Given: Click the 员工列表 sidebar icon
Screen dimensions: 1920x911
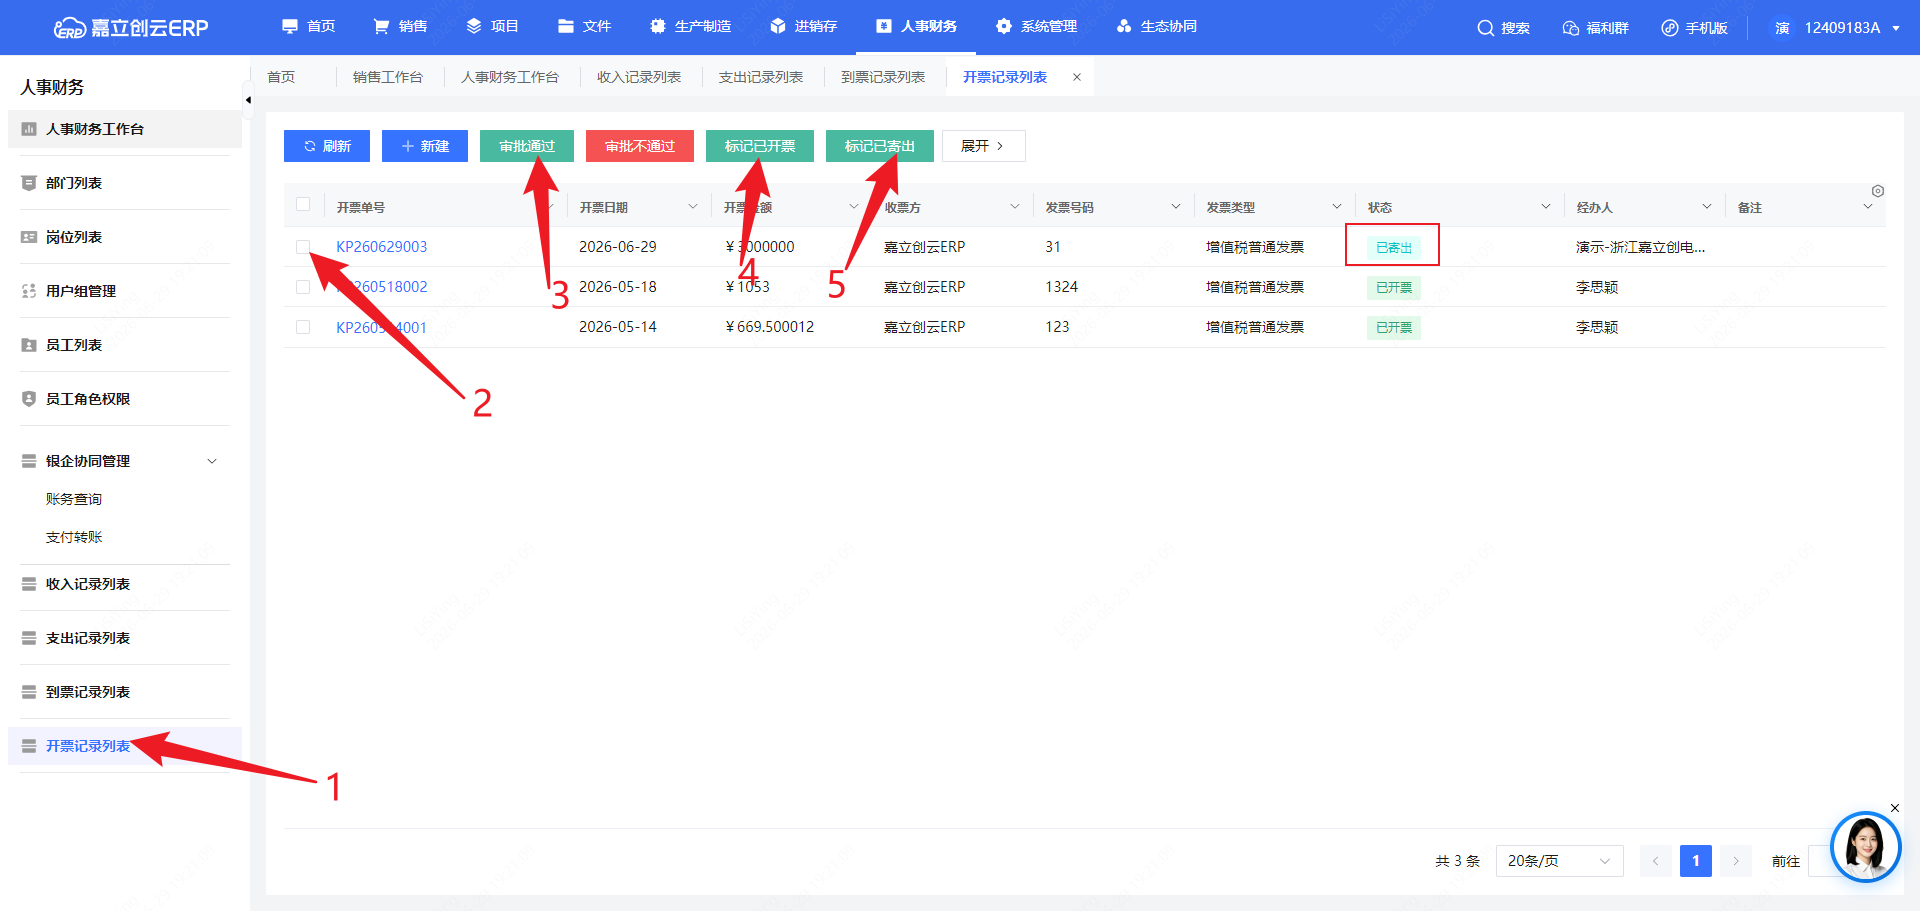Looking at the screenshot, I should click(29, 345).
